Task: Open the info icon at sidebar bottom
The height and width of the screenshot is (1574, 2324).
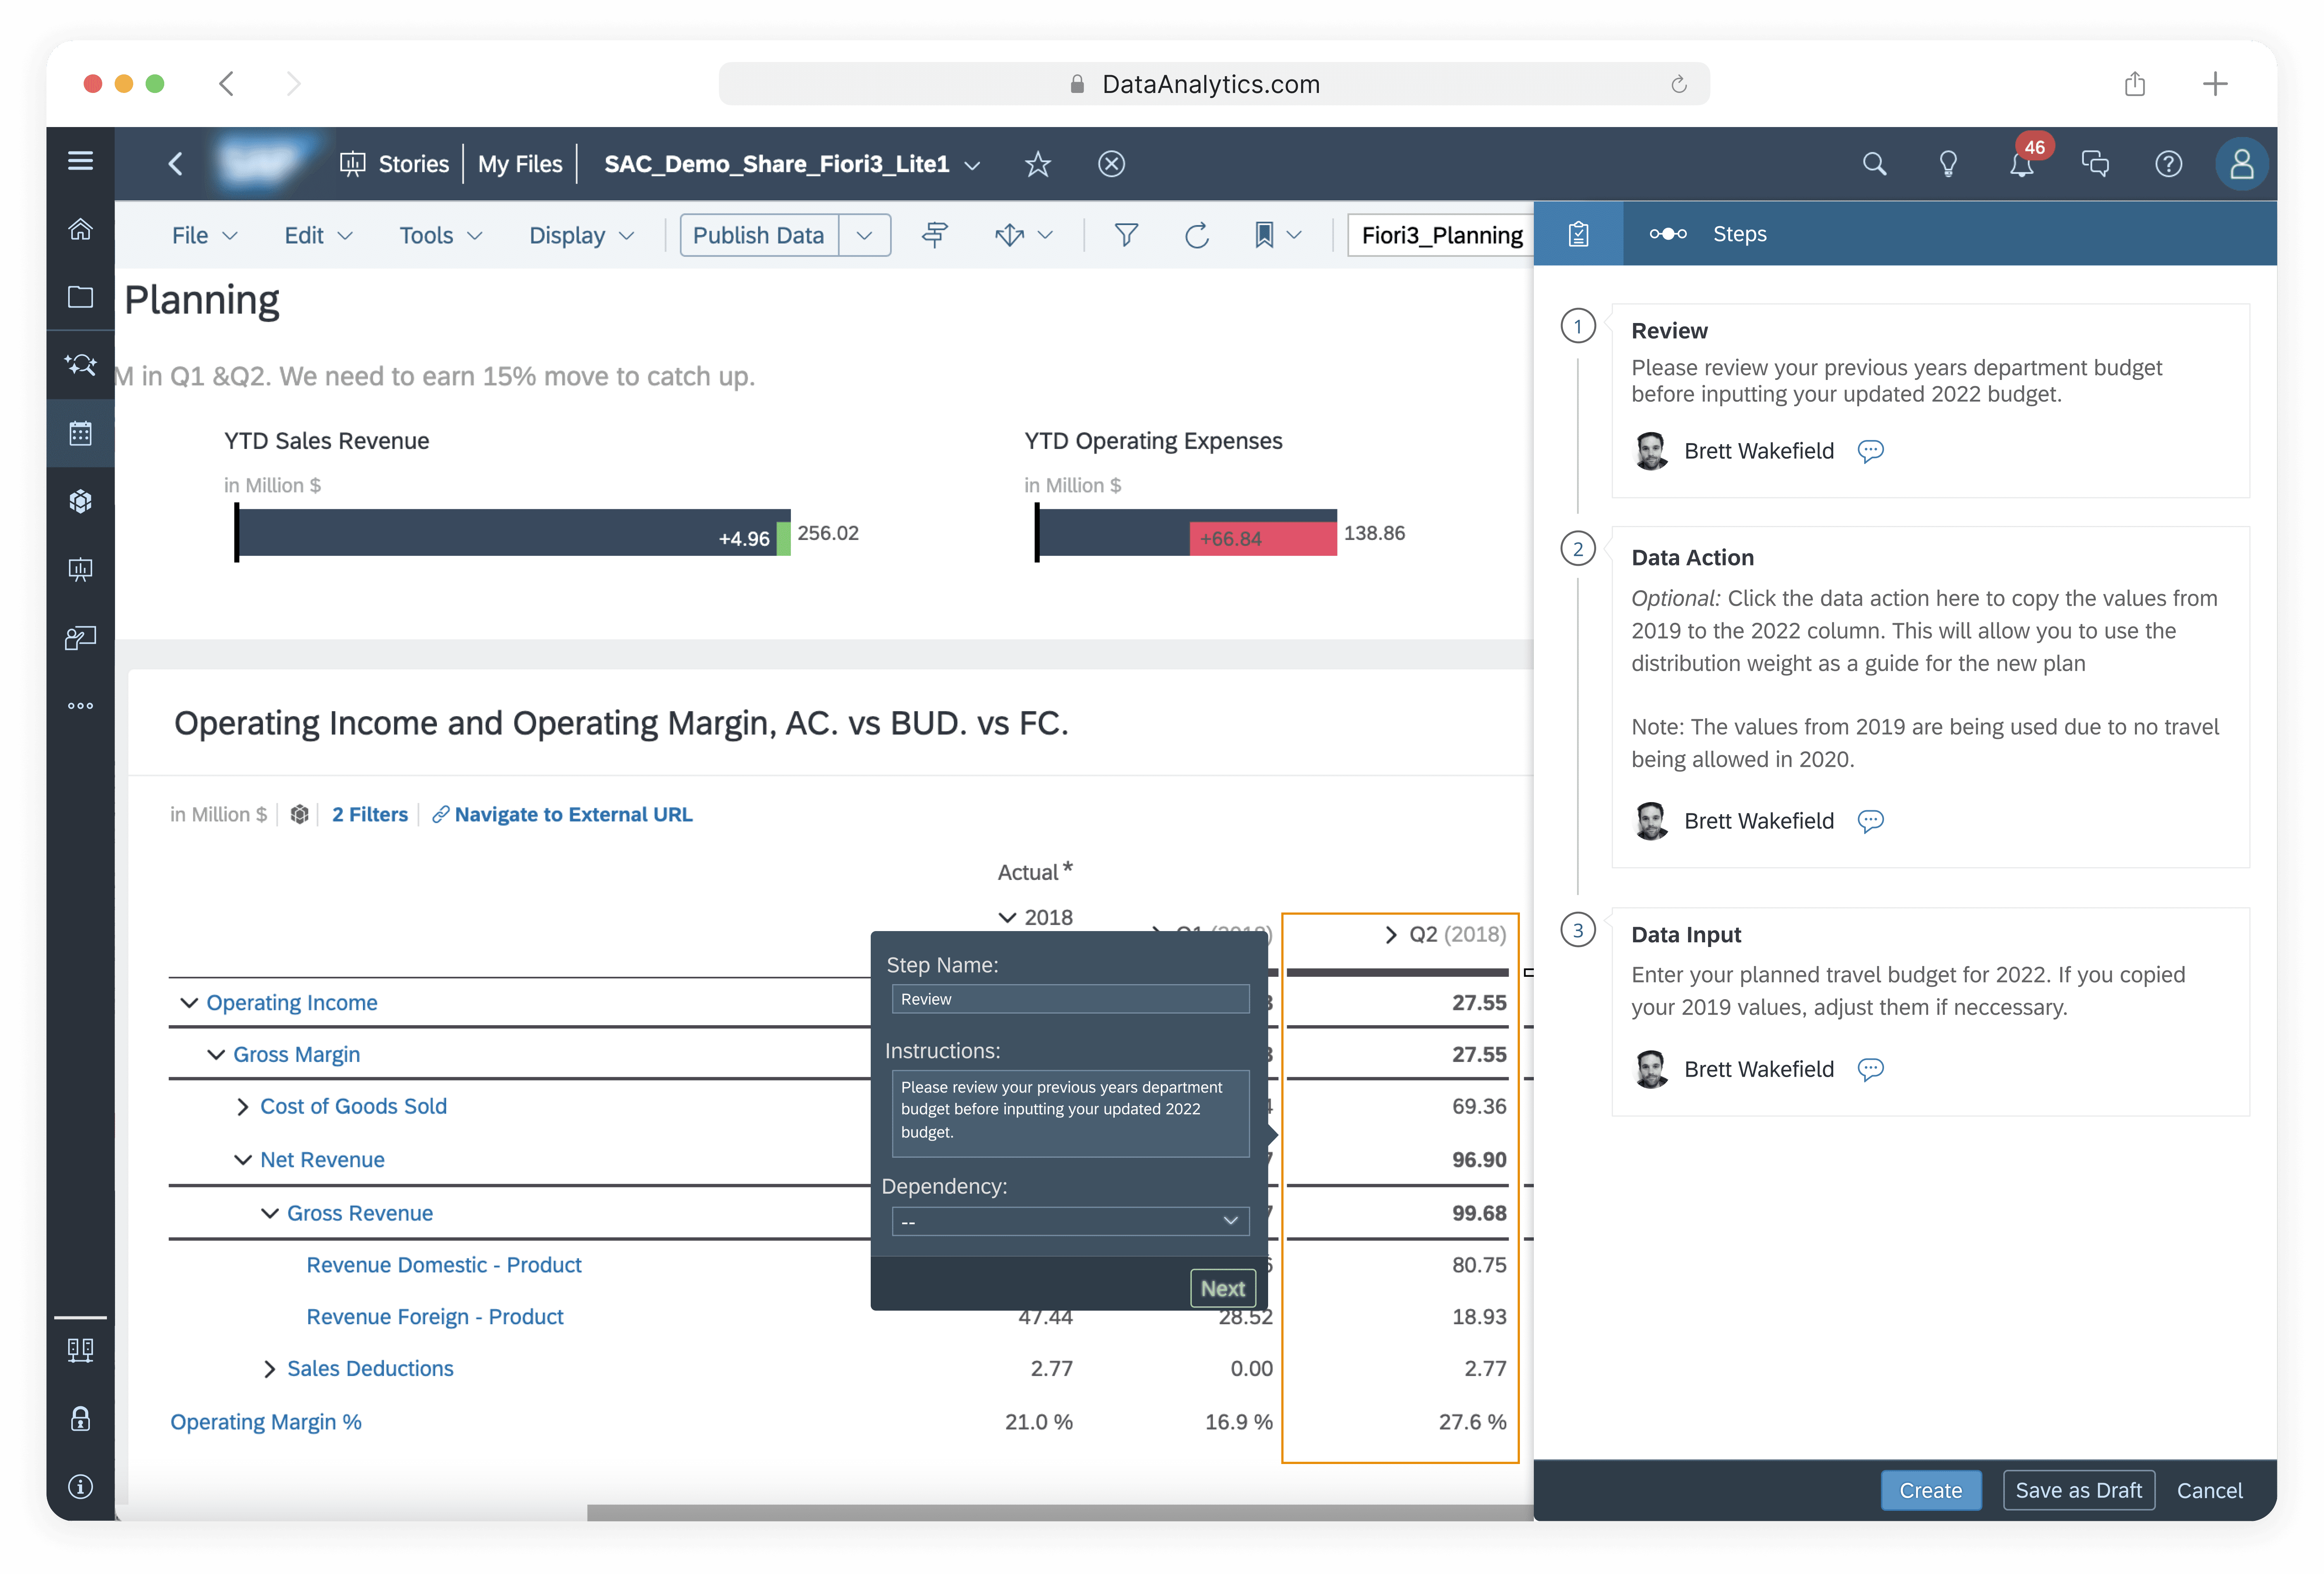Action: click(x=80, y=1487)
